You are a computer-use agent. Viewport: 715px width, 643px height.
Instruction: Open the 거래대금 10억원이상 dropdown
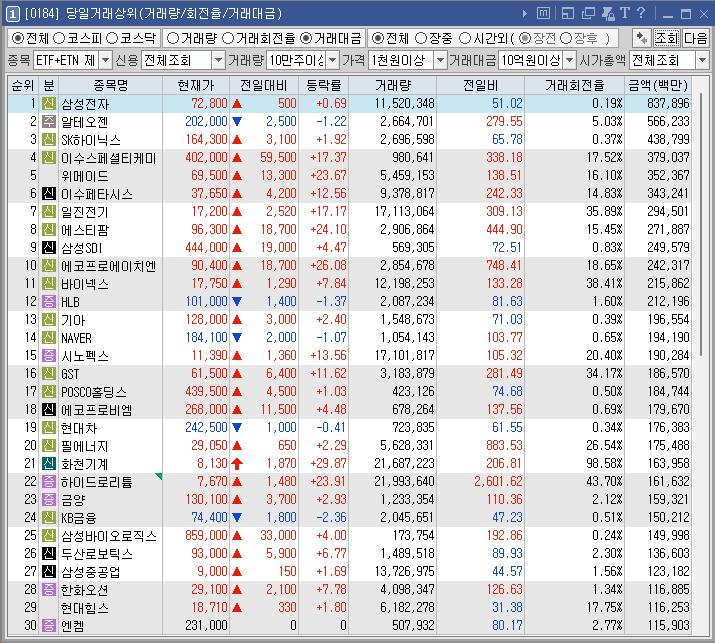point(570,60)
